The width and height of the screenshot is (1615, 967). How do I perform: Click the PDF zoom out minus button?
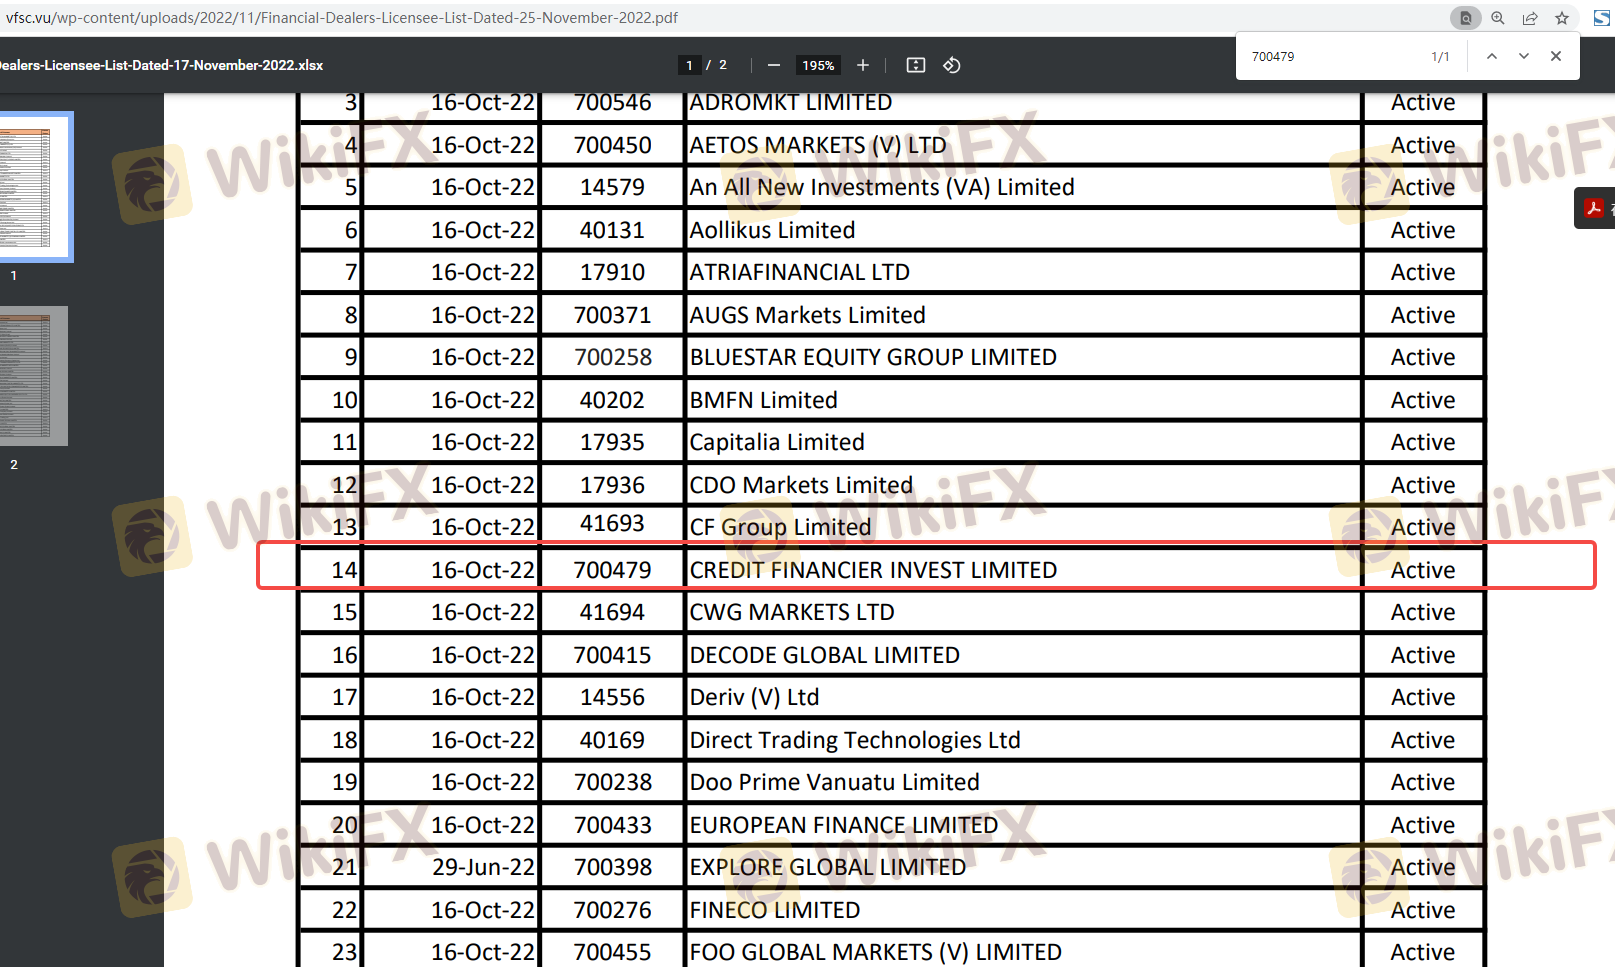(773, 65)
